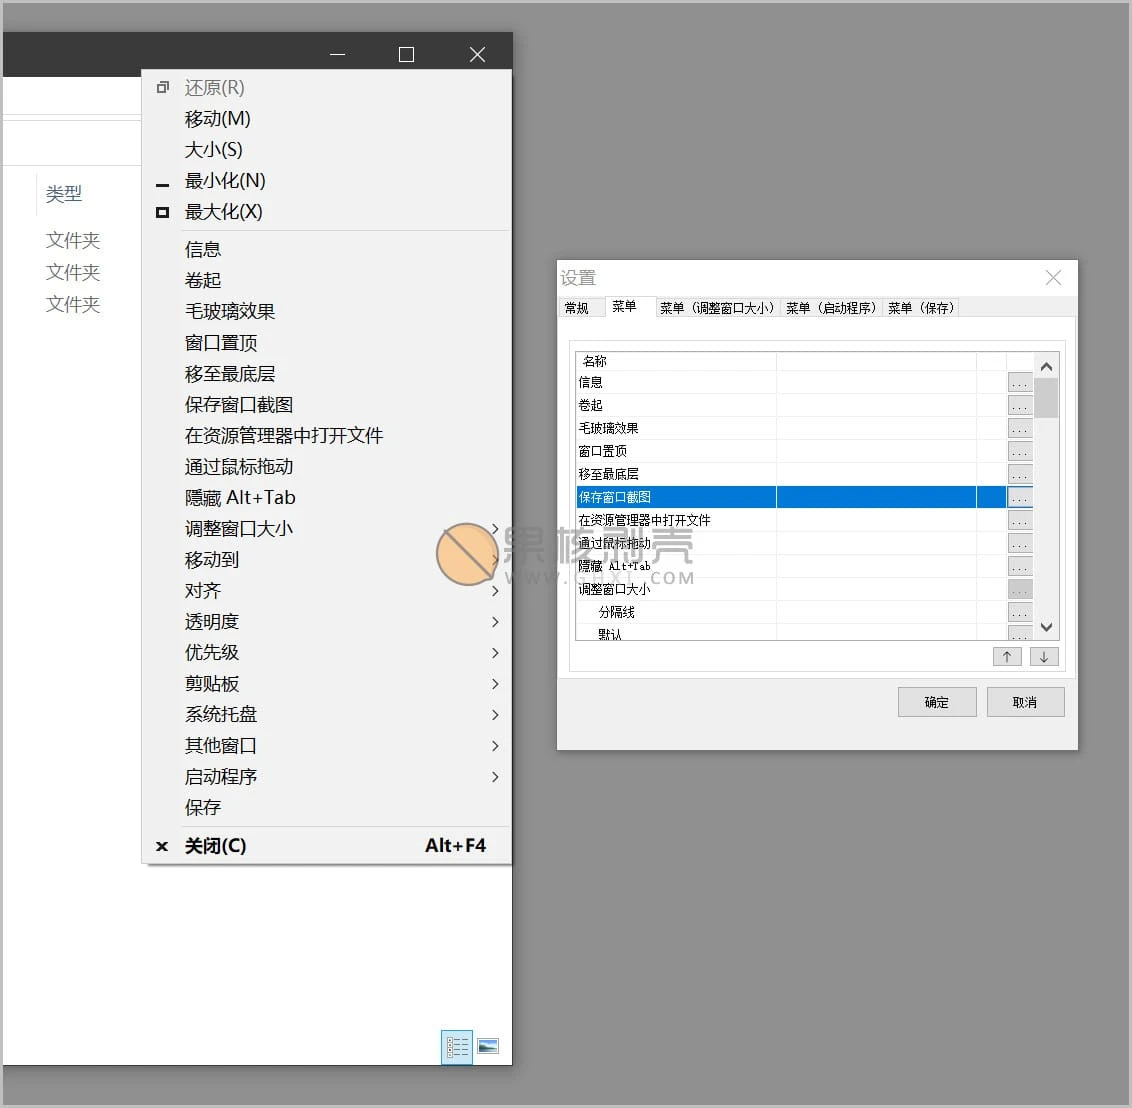1132x1108 pixels.
Task: Open the 对齐 submenu
Action: click(x=203, y=590)
